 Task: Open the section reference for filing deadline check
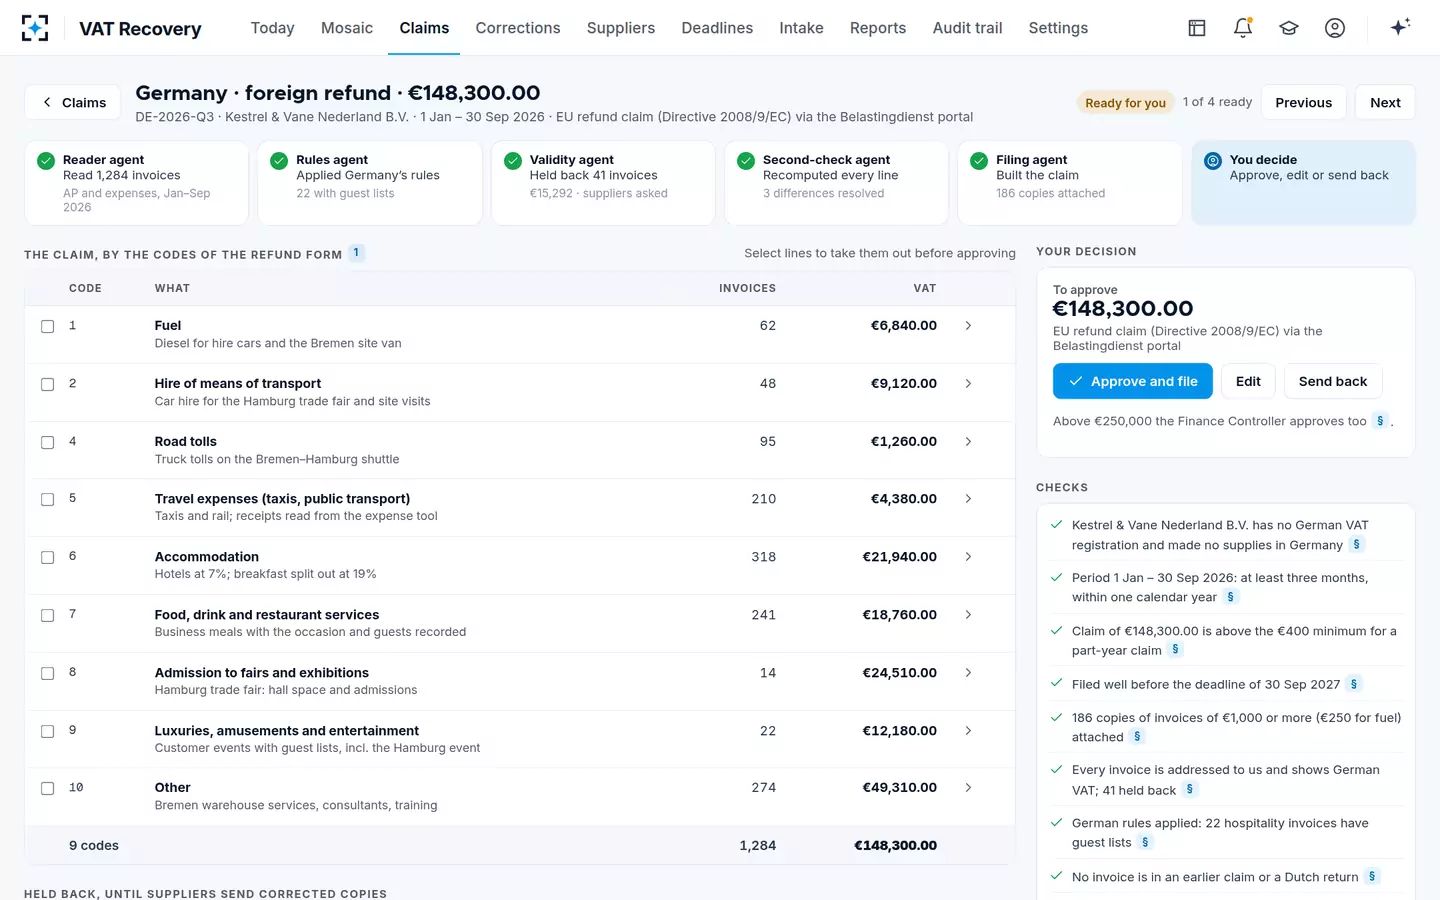pos(1354,684)
